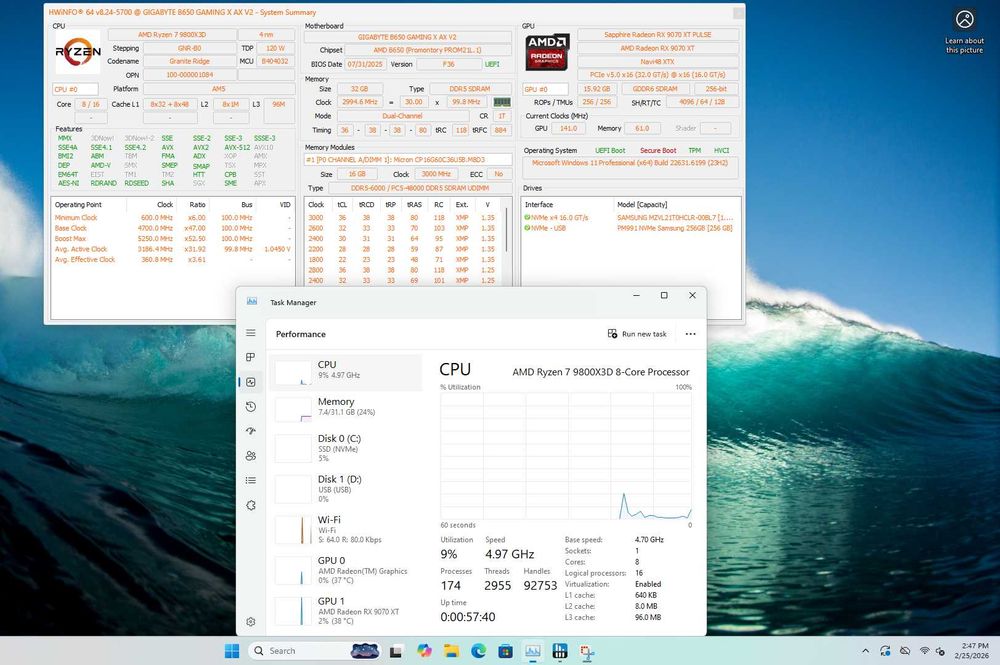The width and height of the screenshot is (1000, 665).
Task: Open App history in Task Manager sidebar
Action: pos(251,407)
